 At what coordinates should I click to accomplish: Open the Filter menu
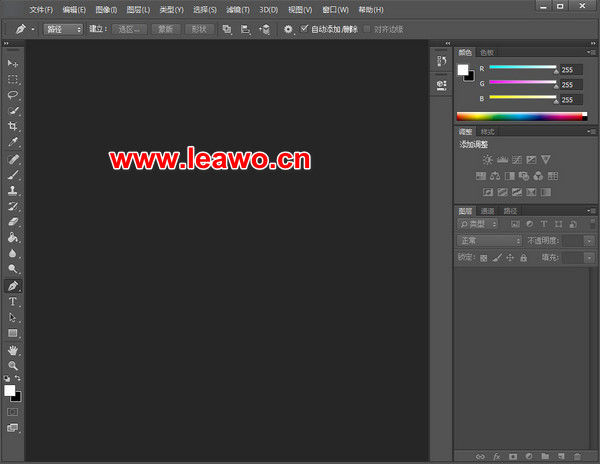point(238,10)
